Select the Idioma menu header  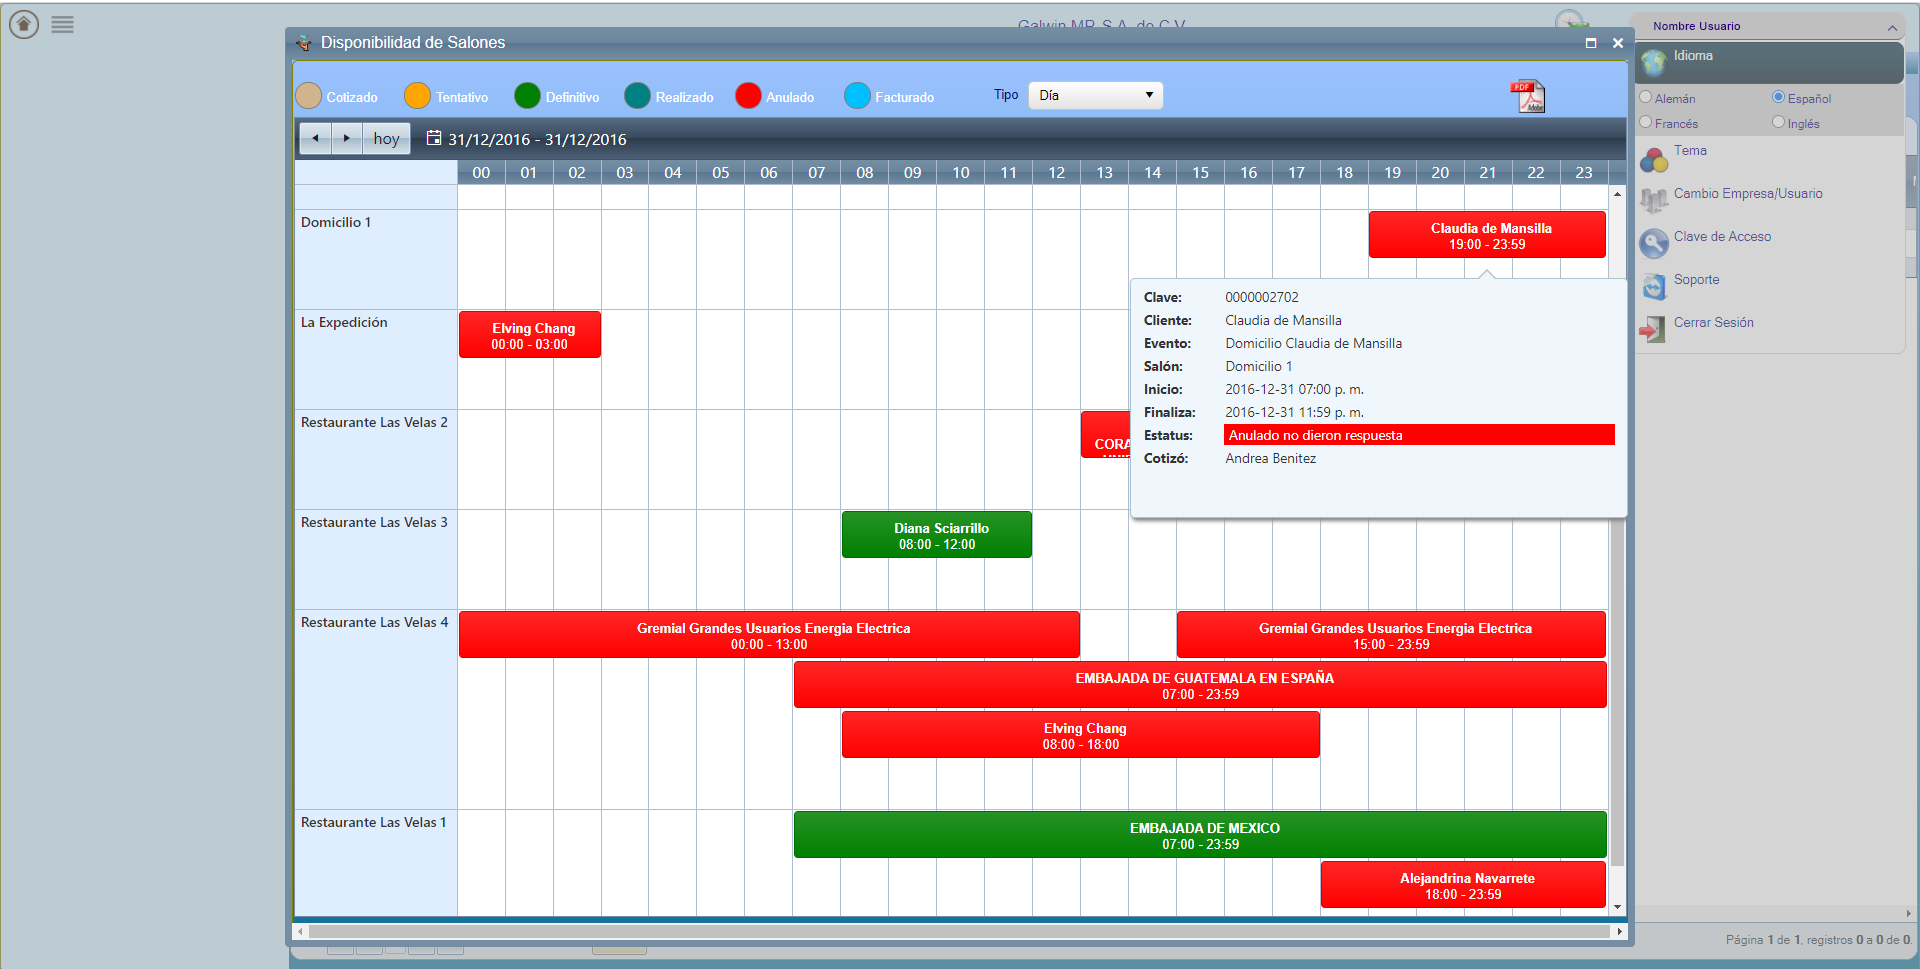pos(1769,62)
